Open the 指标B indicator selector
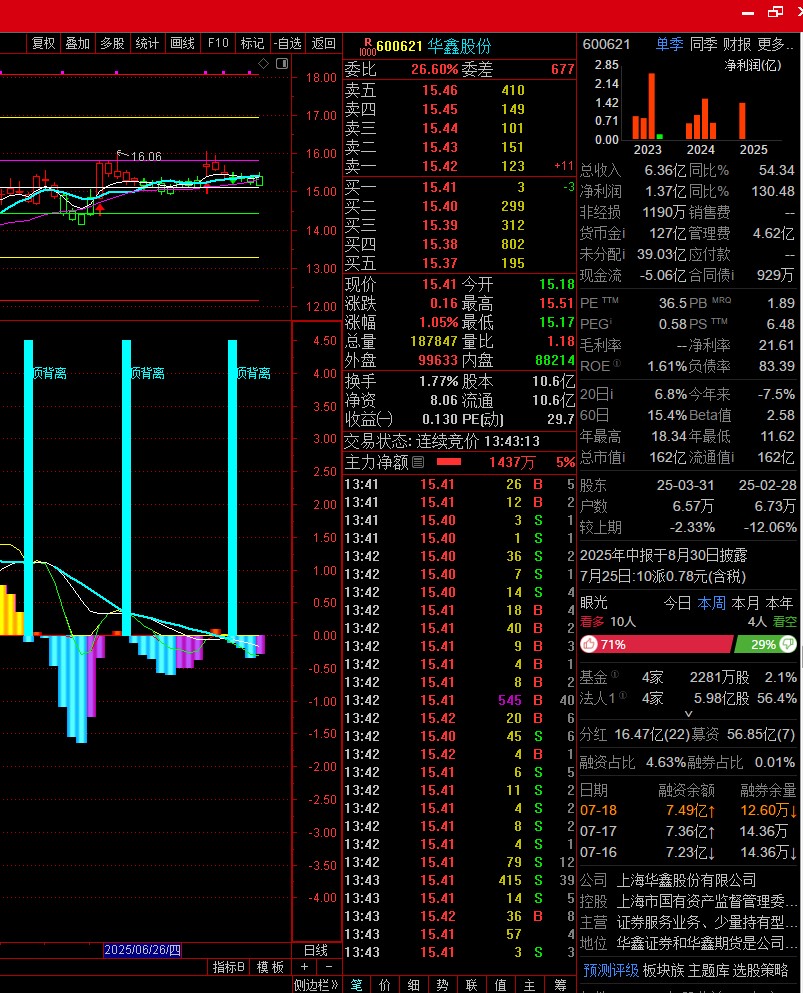The width and height of the screenshot is (803, 993). (x=228, y=967)
